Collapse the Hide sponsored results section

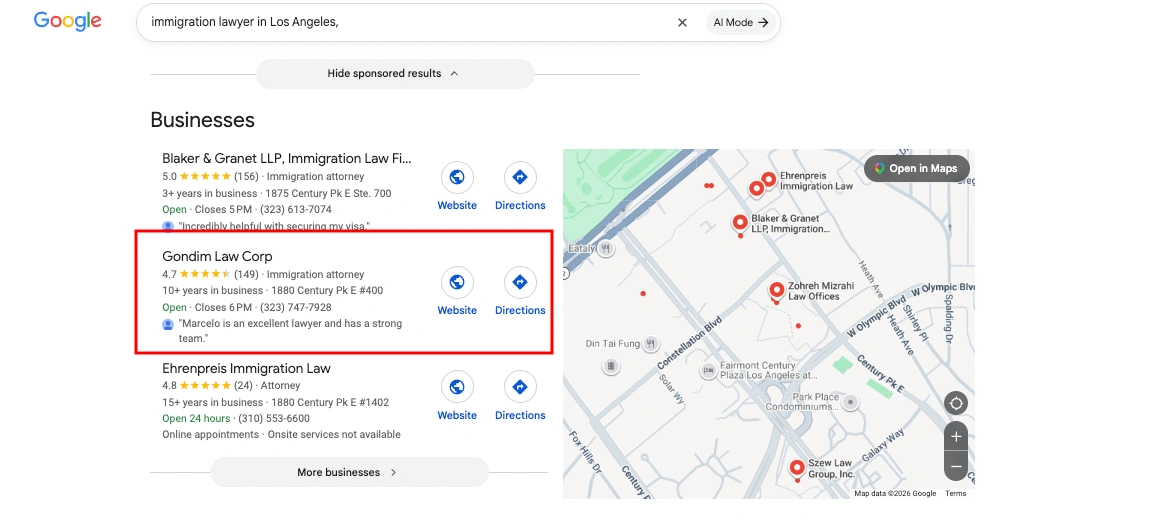(395, 73)
